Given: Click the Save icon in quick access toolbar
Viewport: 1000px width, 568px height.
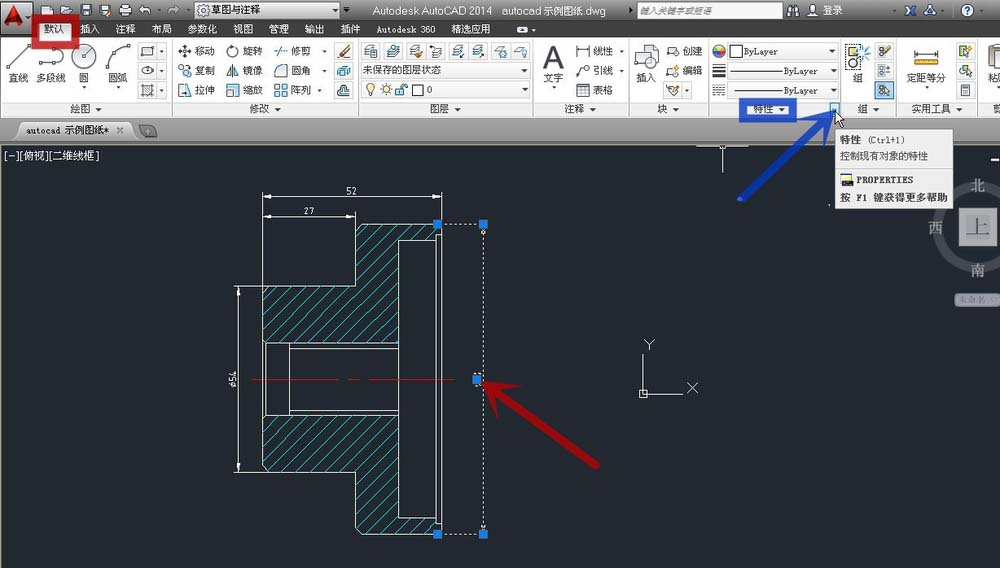Looking at the screenshot, I should coord(86,10).
